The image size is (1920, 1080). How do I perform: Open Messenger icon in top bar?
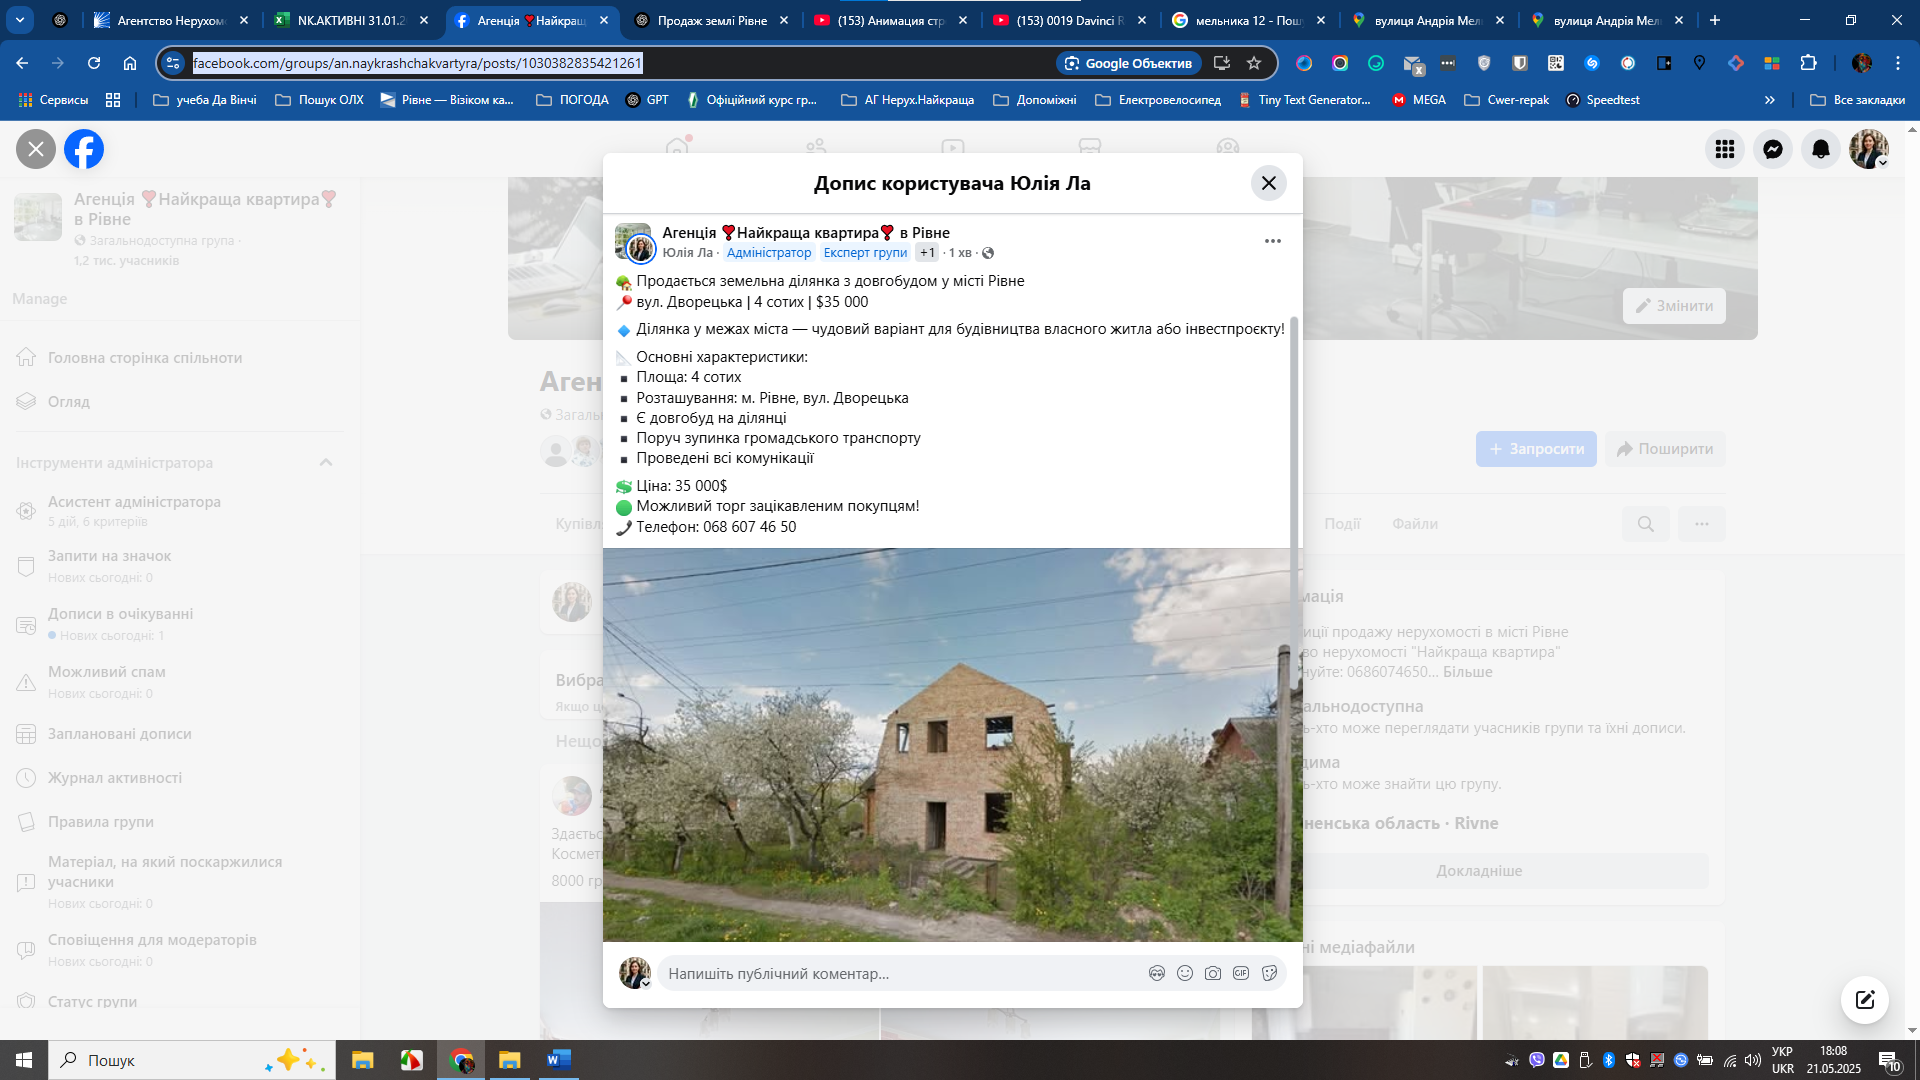tap(1772, 149)
